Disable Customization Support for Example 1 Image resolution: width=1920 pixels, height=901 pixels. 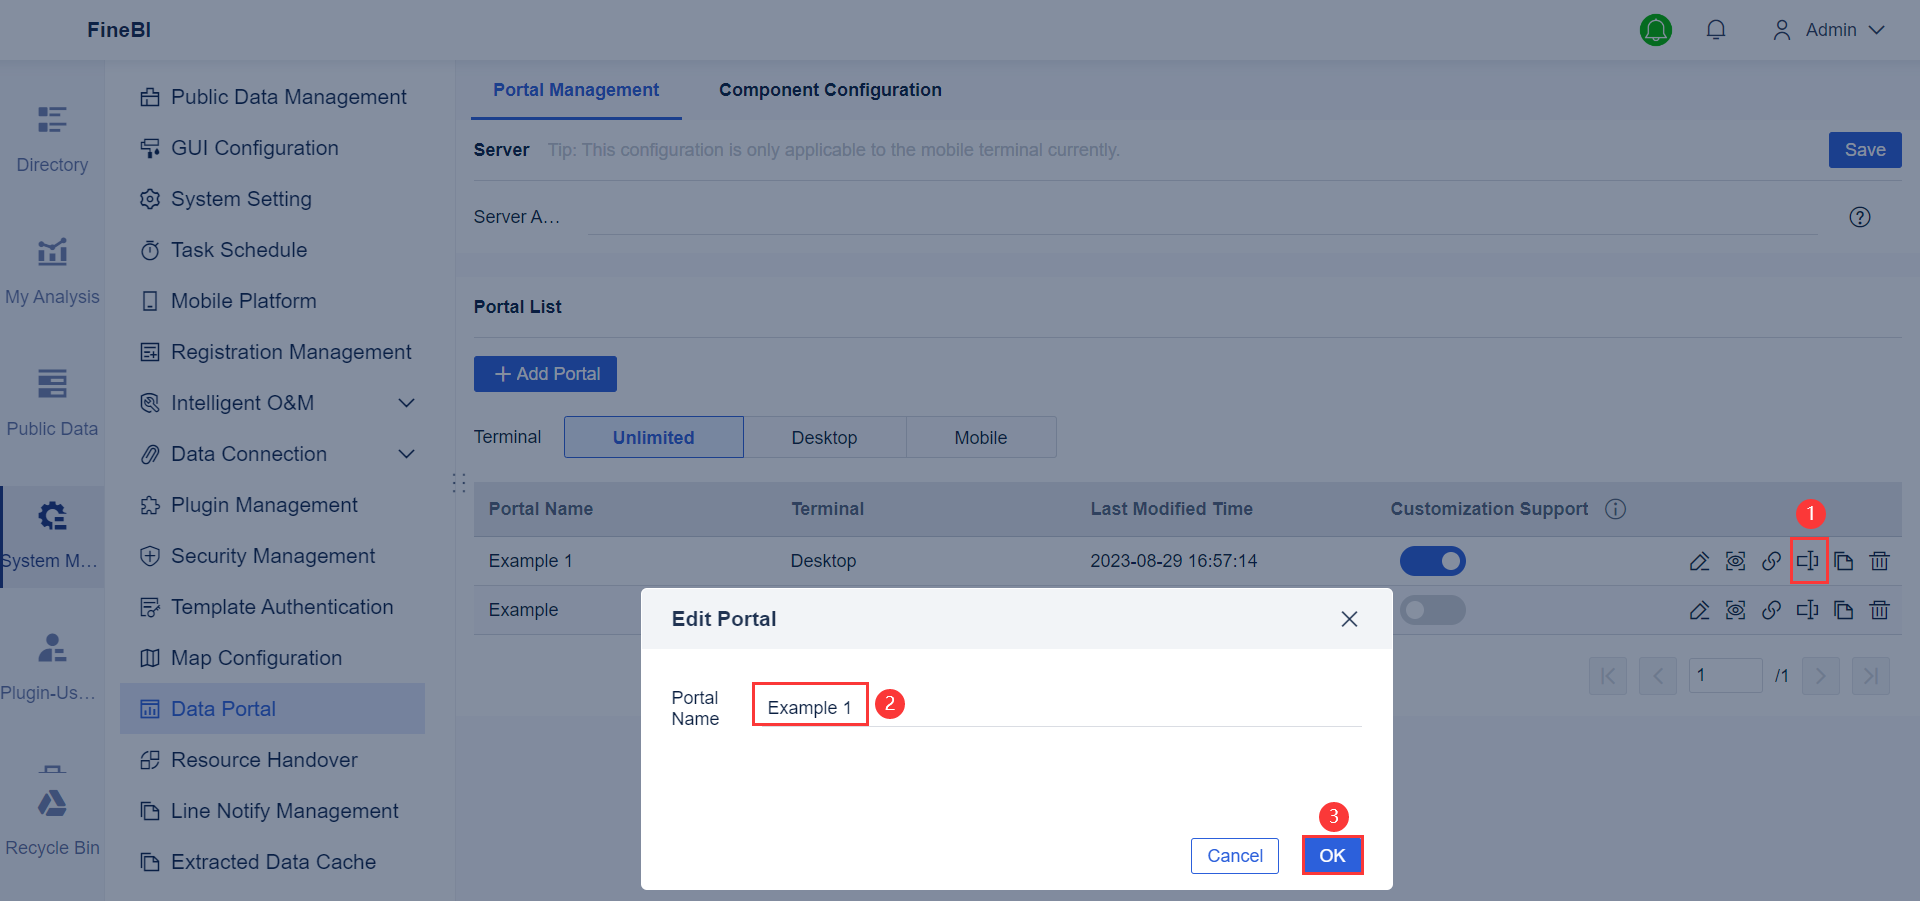point(1433,561)
